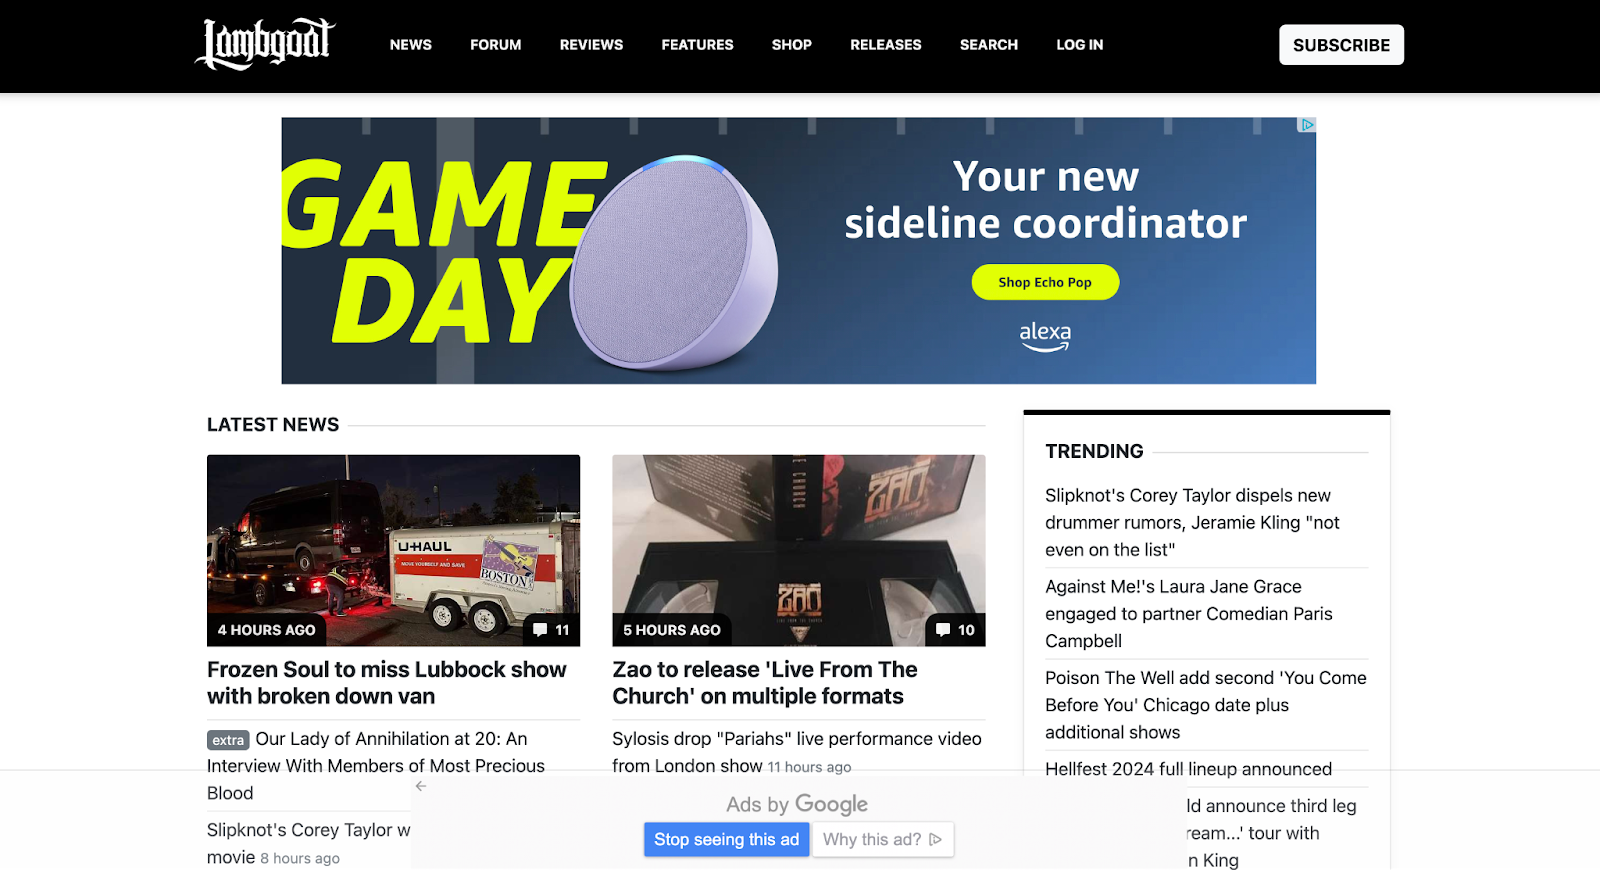Click the Lambgoat logo
The width and height of the screenshot is (1600, 870).
(265, 44)
